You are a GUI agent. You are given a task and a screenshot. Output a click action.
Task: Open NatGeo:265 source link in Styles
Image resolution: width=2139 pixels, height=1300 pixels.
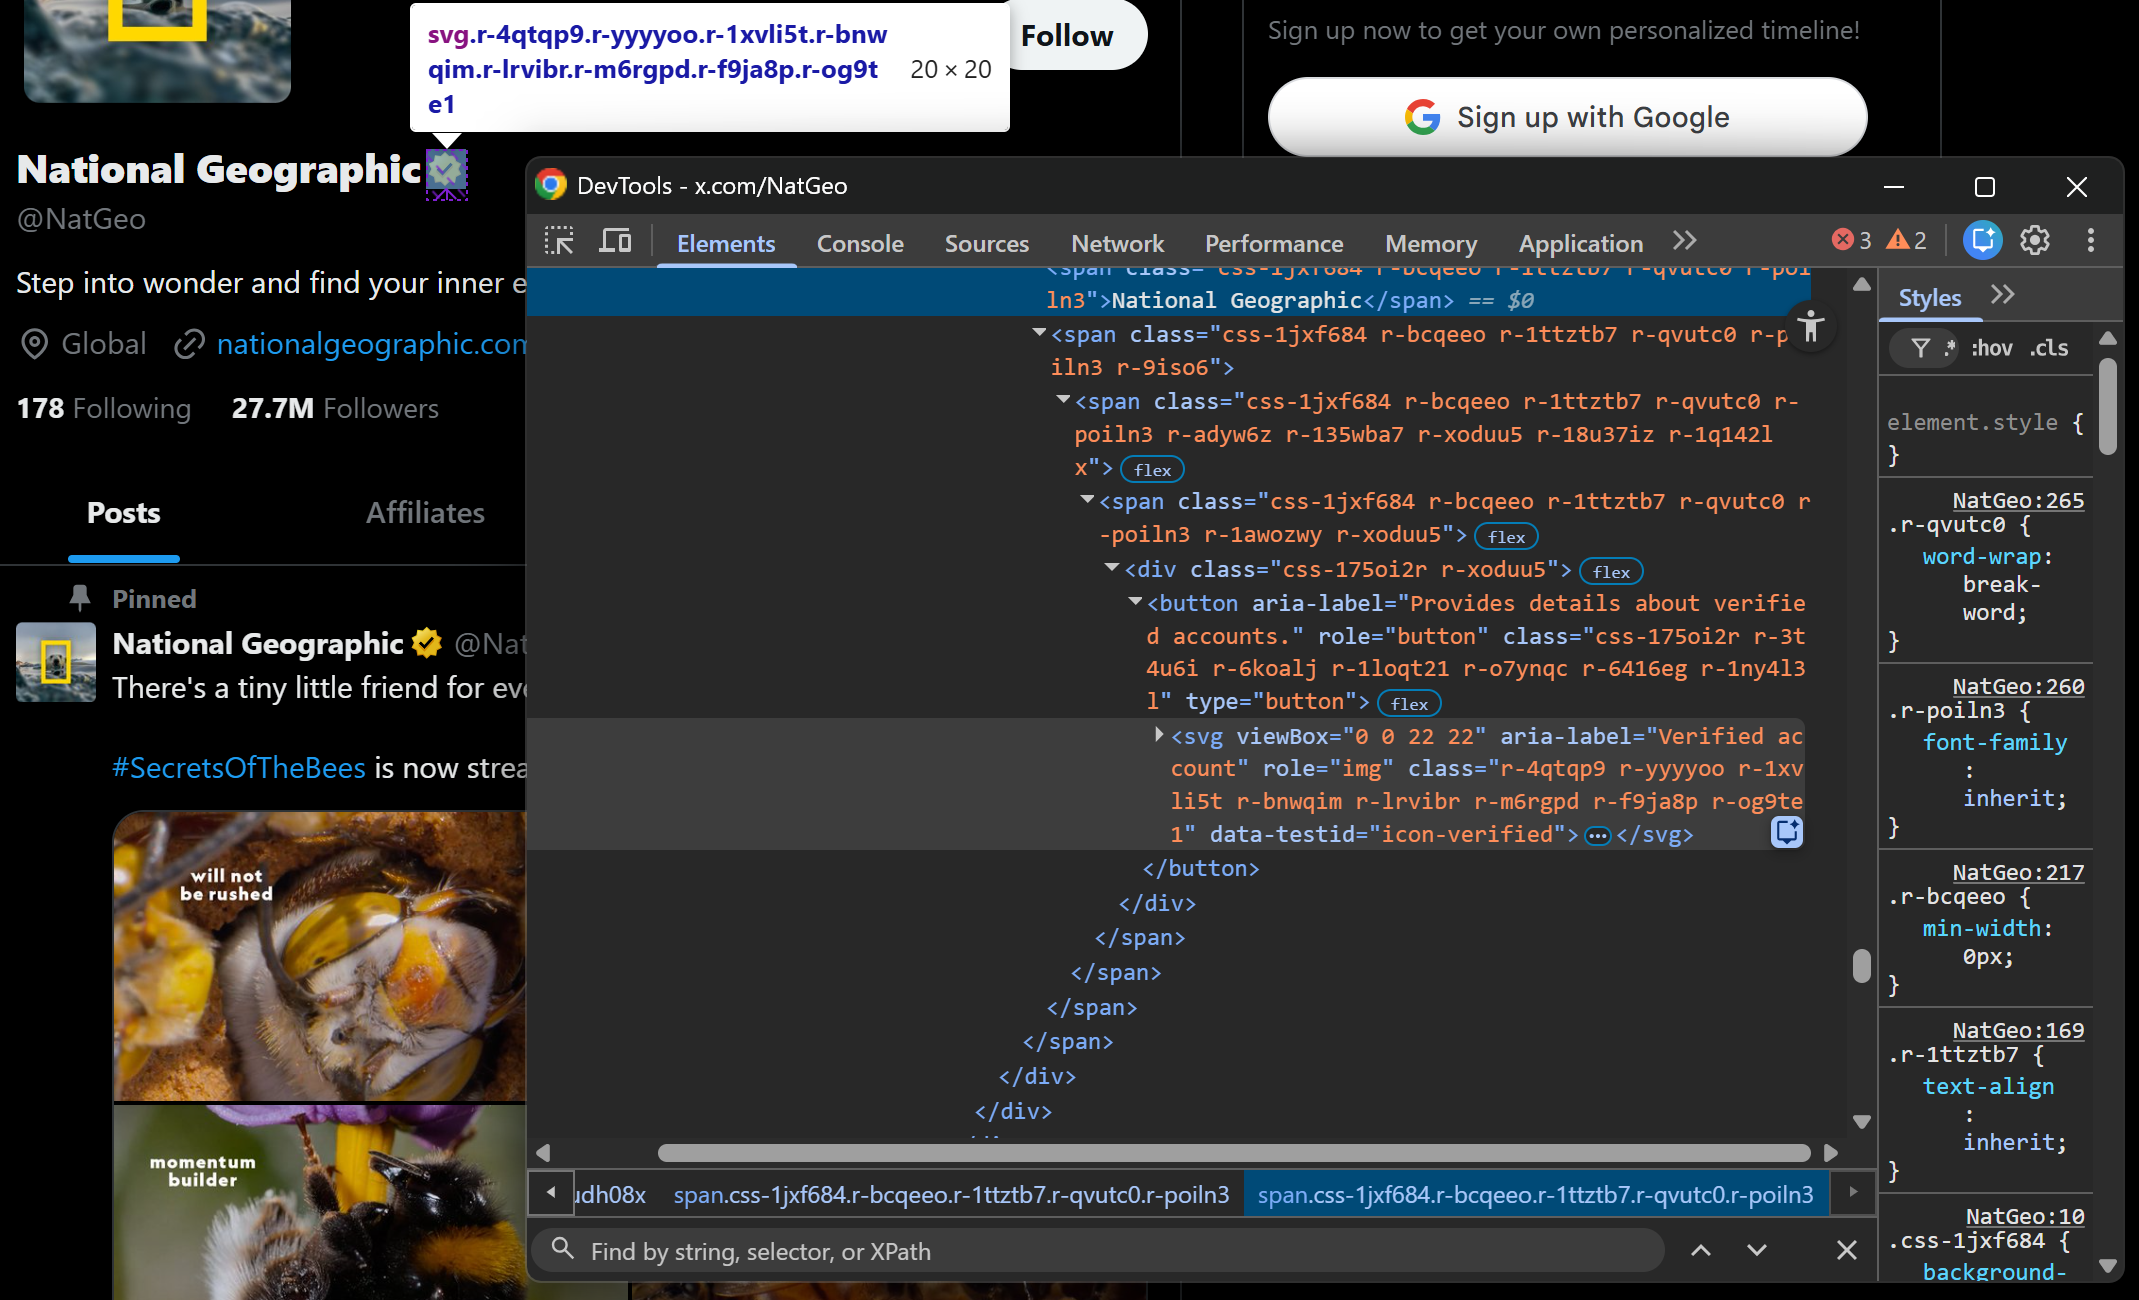(2018, 500)
